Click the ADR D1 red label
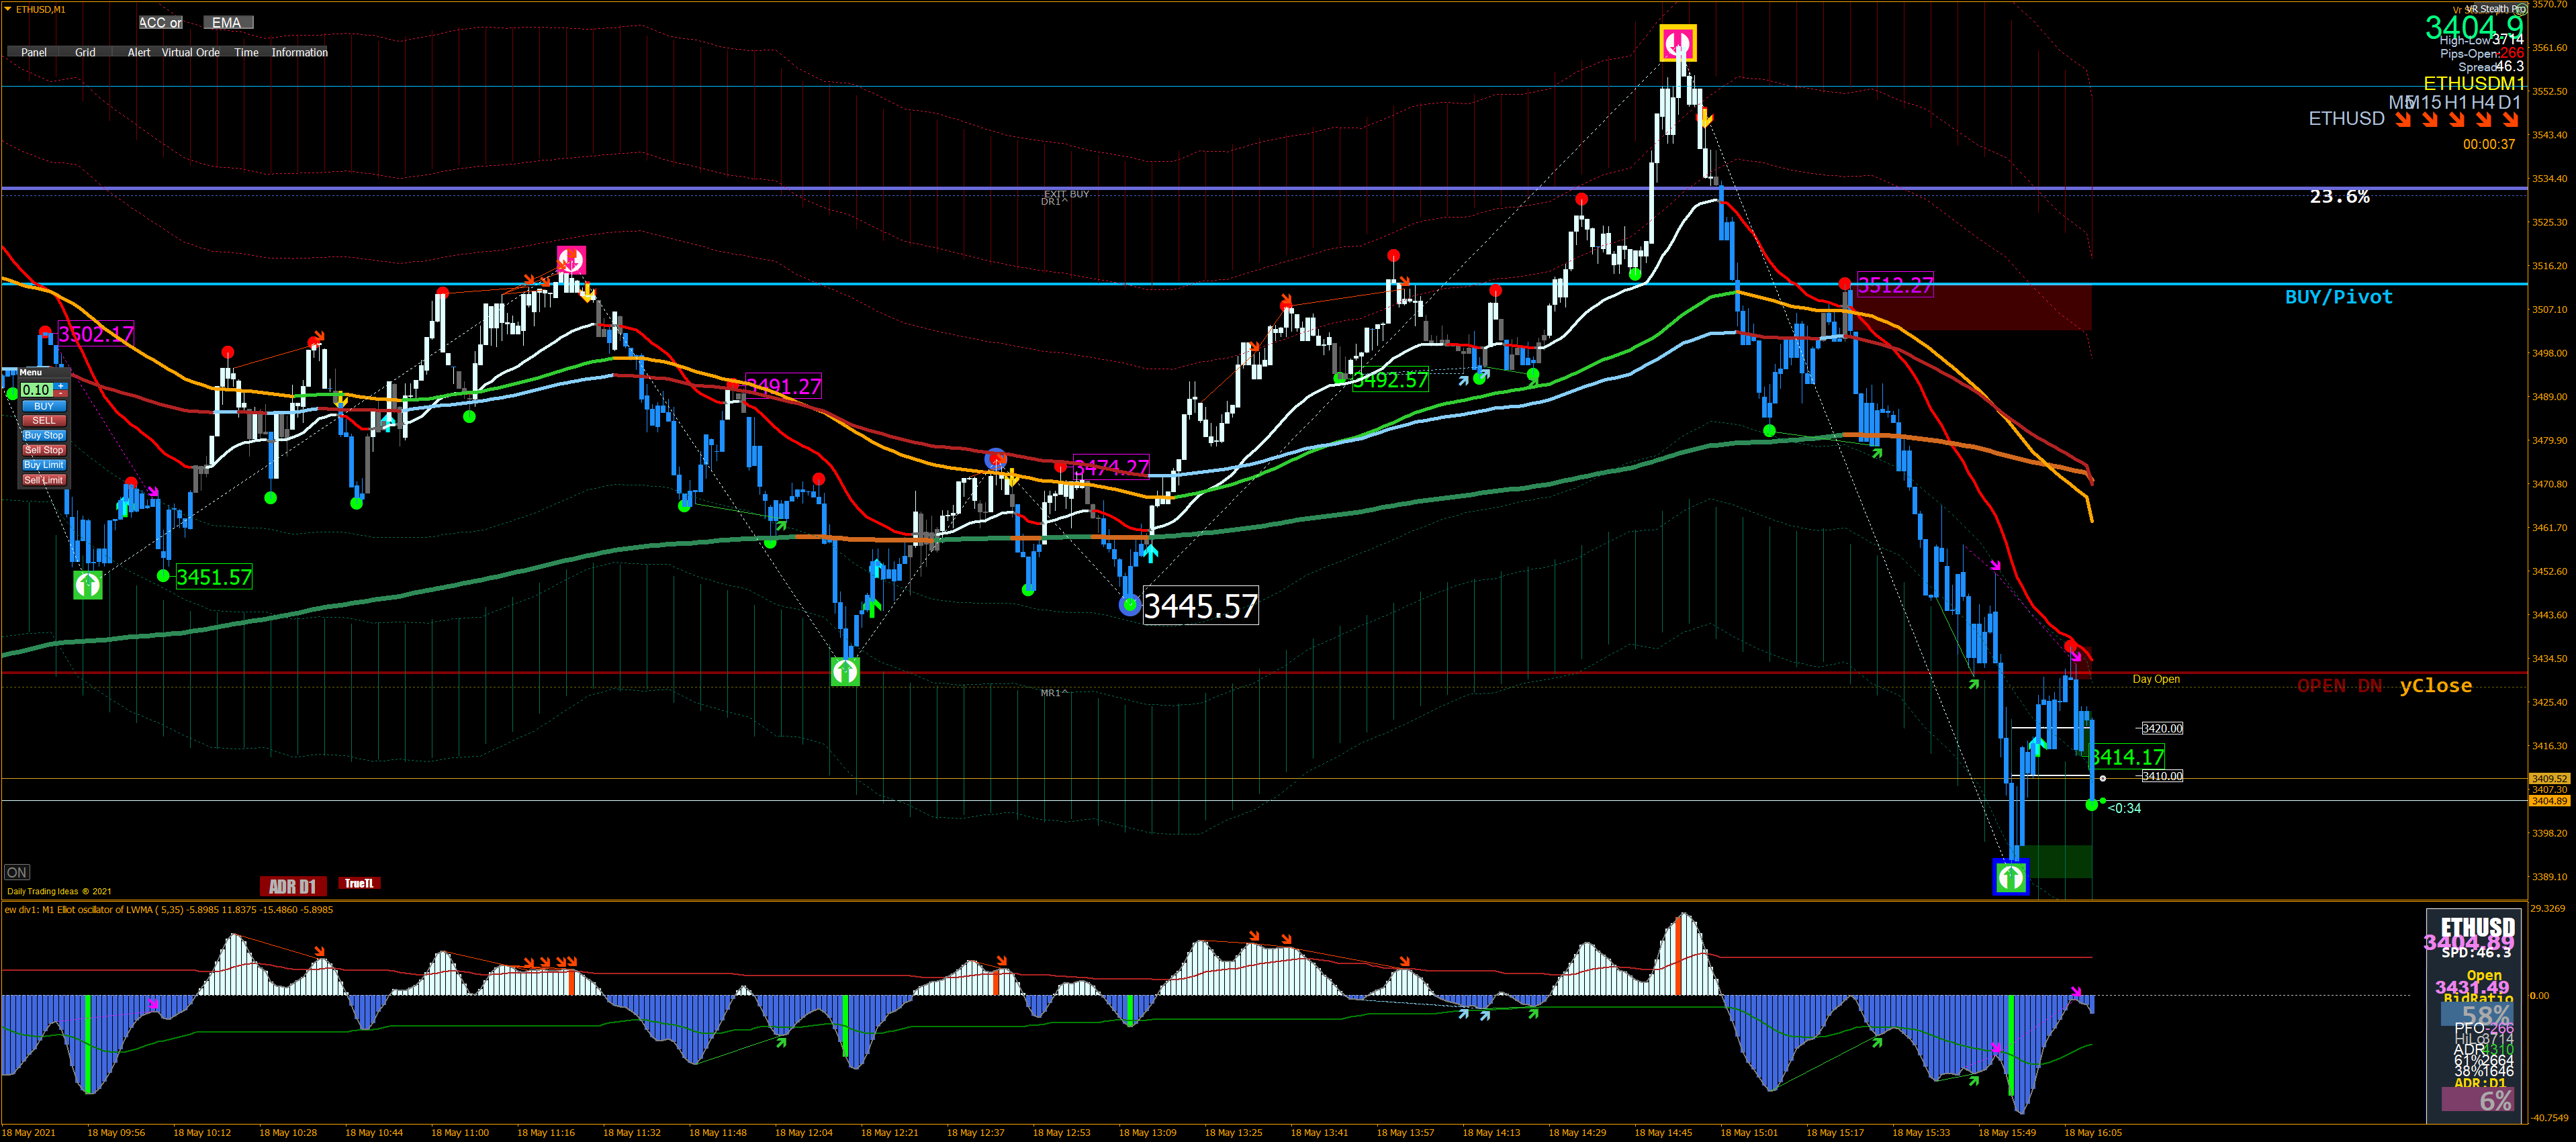Viewport: 2576px width, 1142px height. (x=292, y=886)
